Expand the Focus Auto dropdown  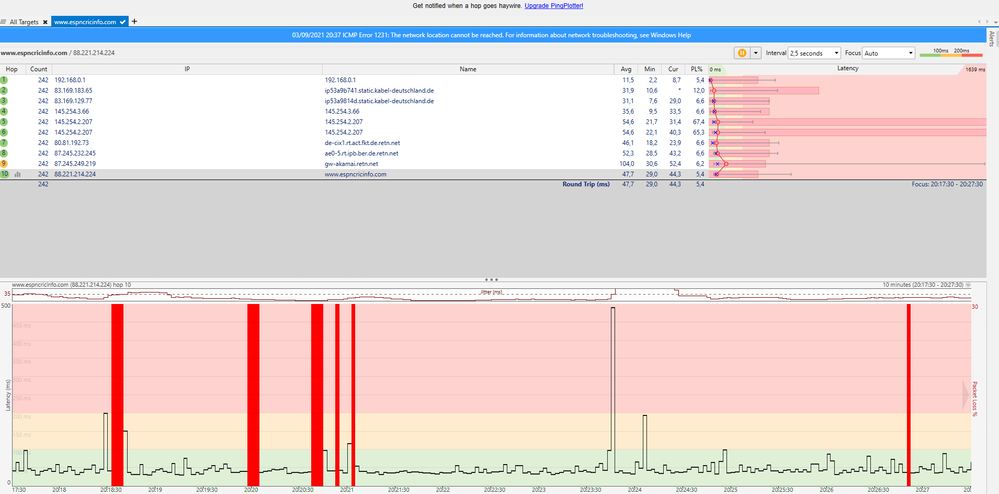click(x=888, y=53)
